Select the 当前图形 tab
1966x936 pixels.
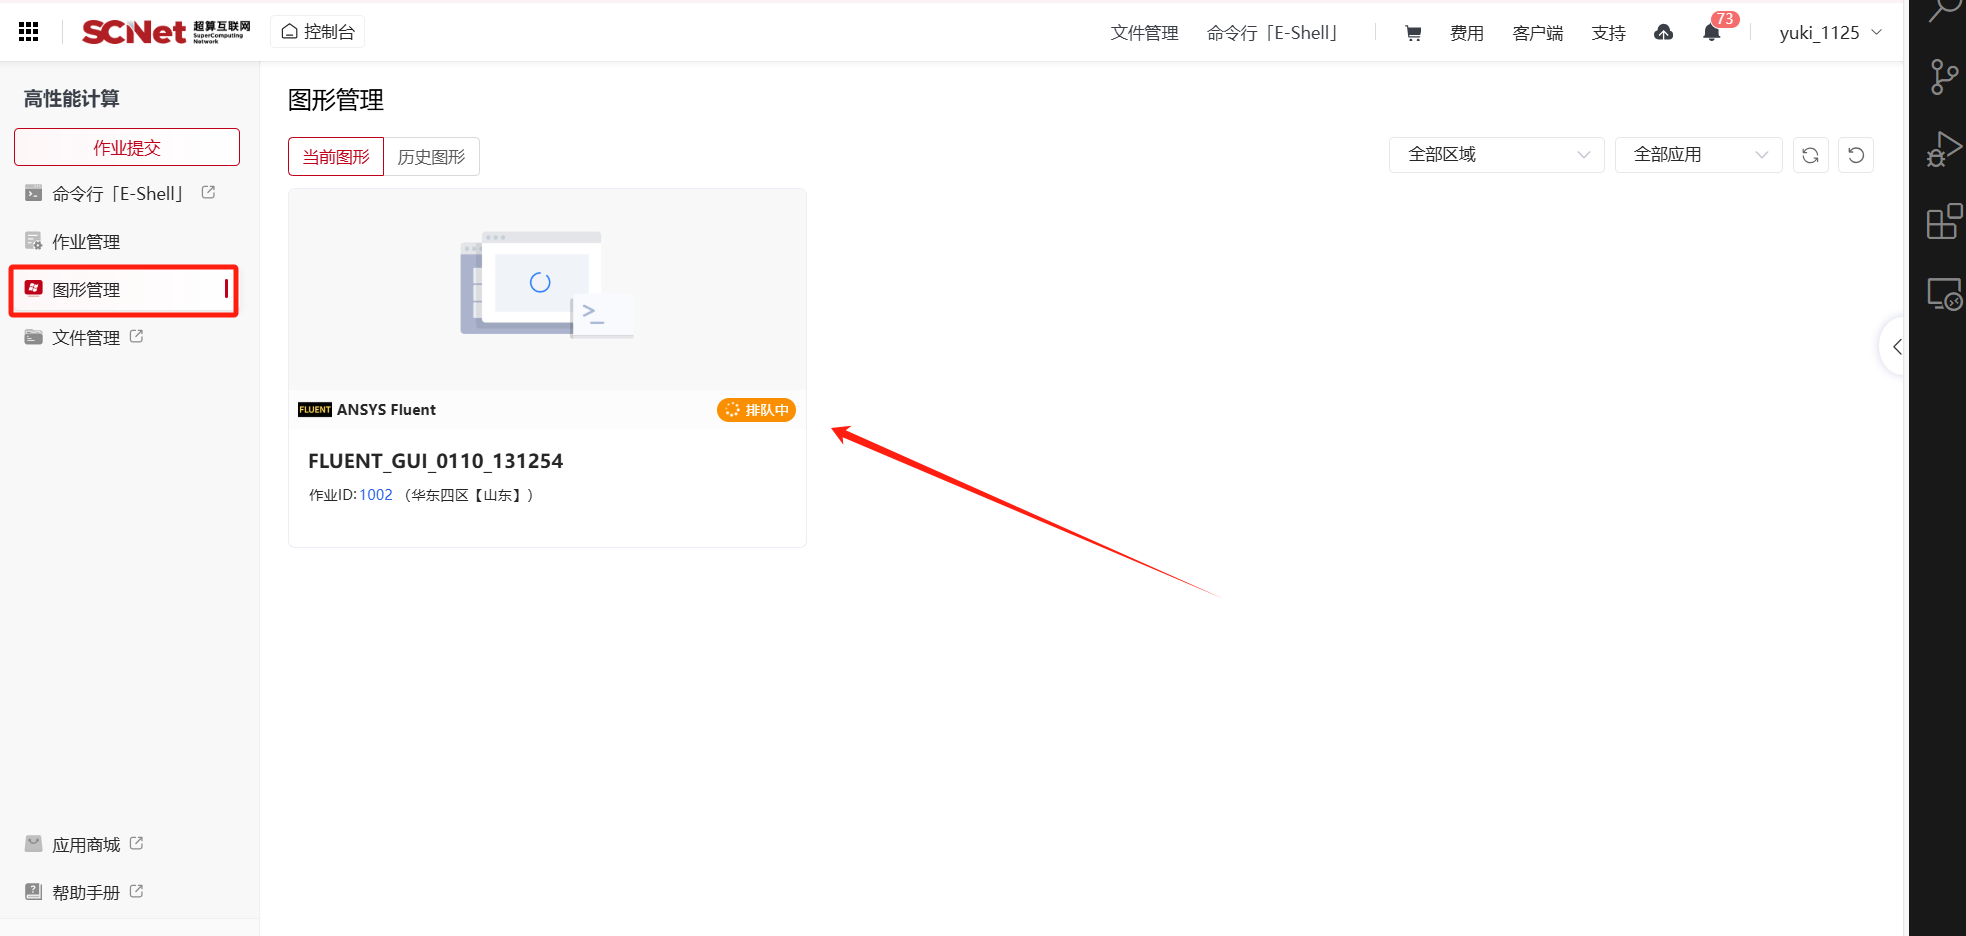coord(336,157)
